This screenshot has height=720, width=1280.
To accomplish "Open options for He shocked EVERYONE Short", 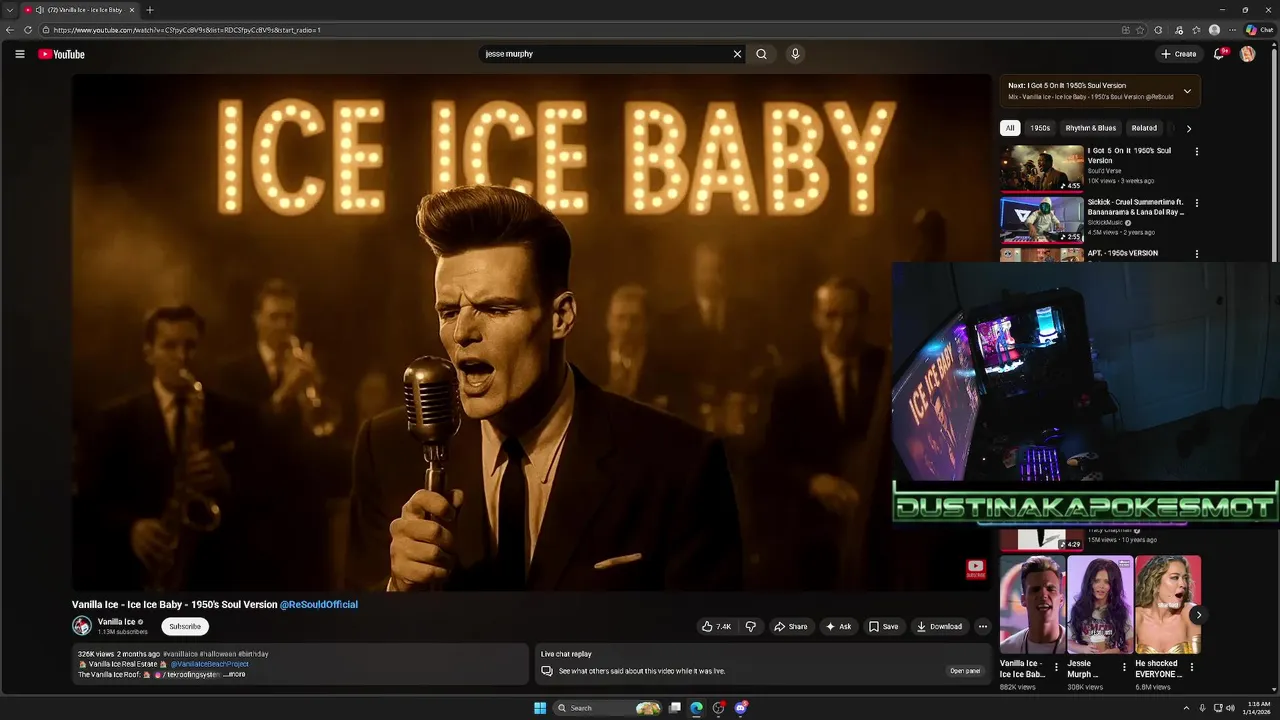I will pyautogui.click(x=1191, y=667).
